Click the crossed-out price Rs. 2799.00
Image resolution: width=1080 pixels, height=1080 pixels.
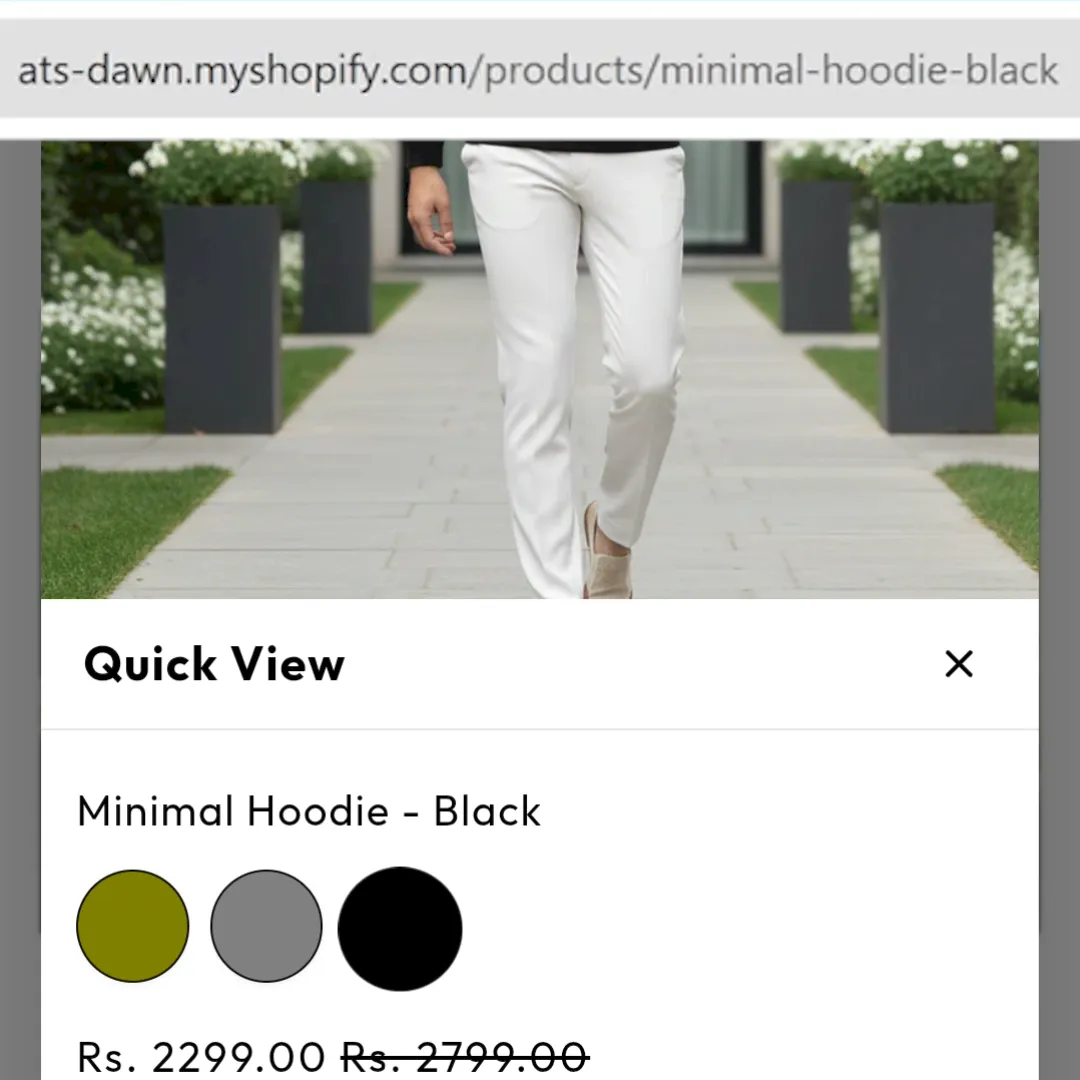(466, 1057)
